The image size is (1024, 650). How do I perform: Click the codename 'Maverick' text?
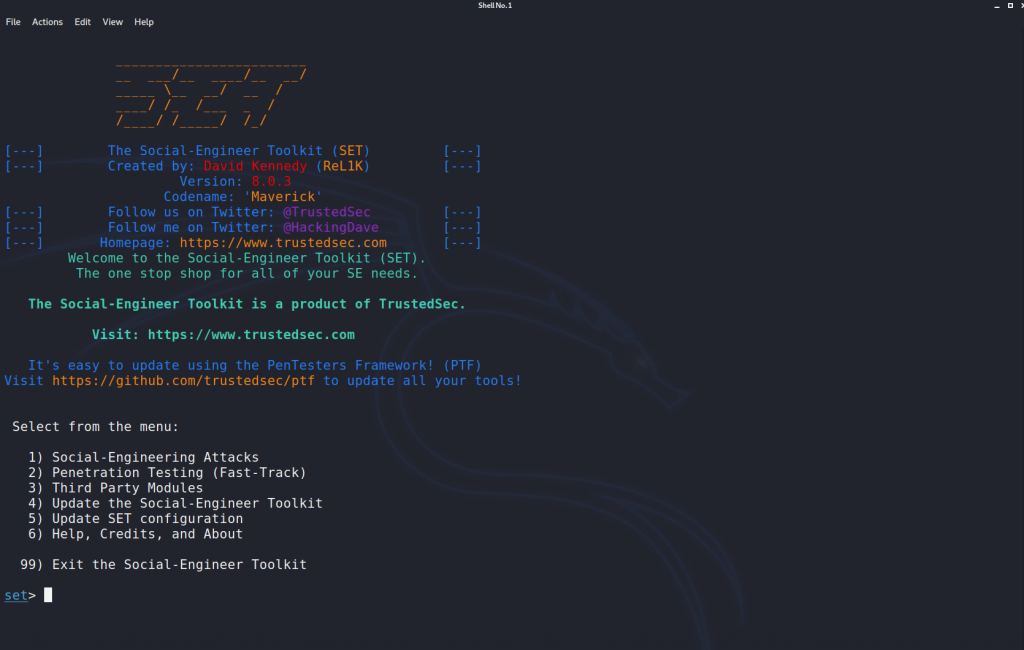(283, 197)
